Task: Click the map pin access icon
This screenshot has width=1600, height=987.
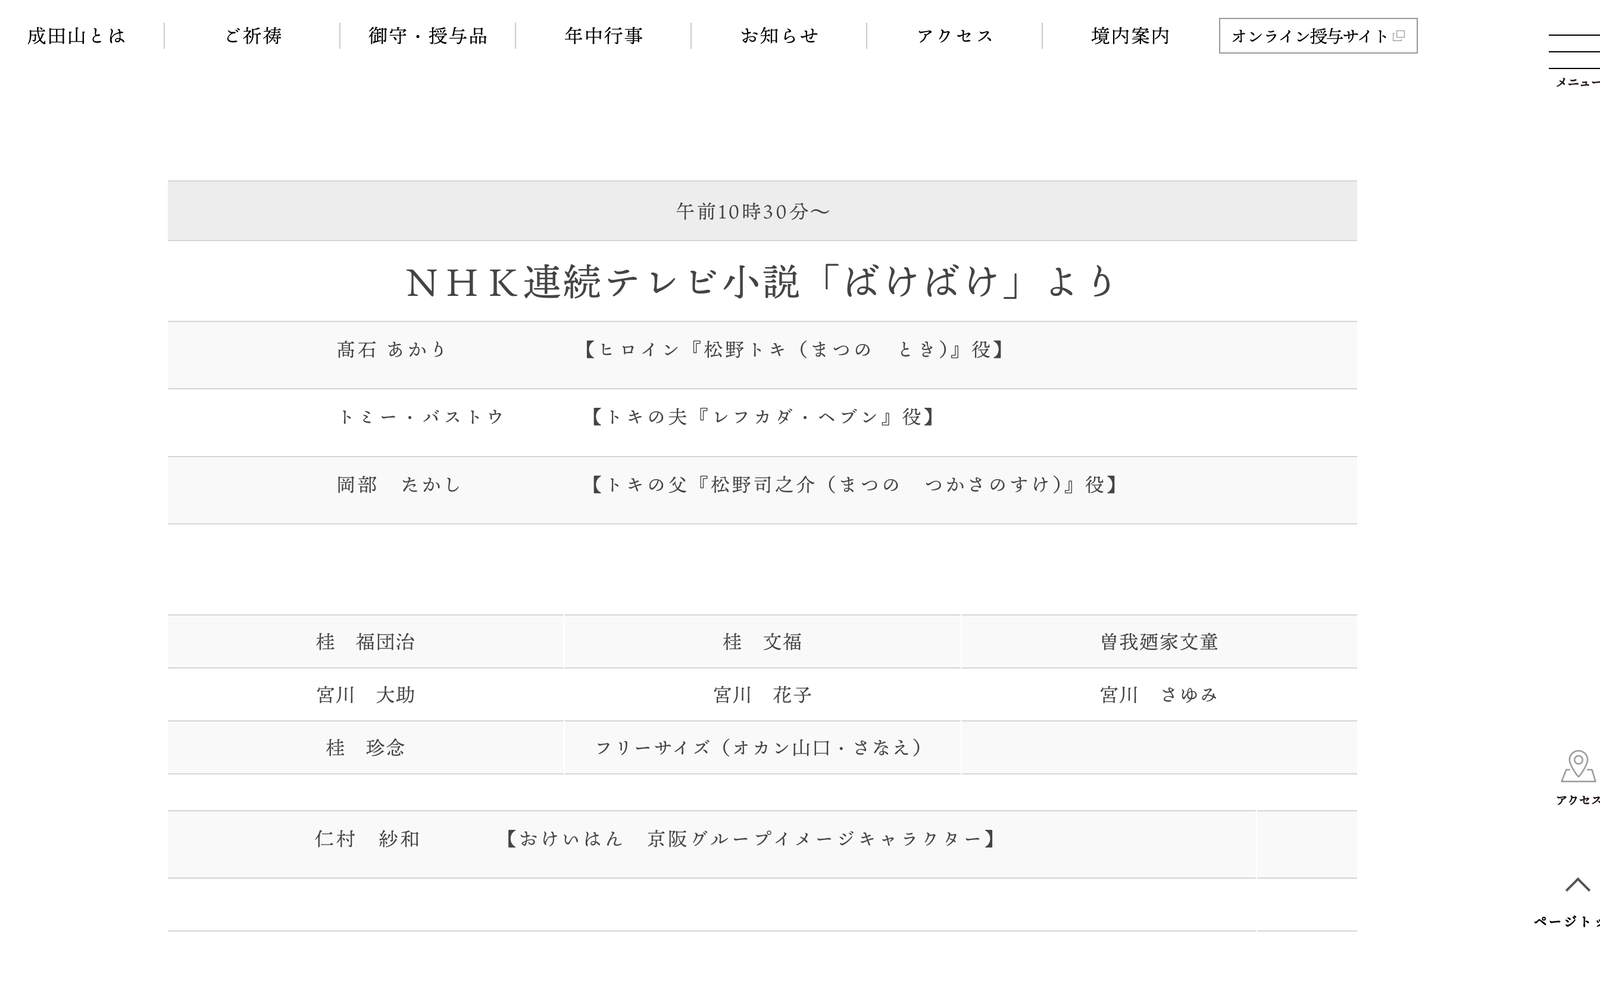Action: click(1578, 767)
